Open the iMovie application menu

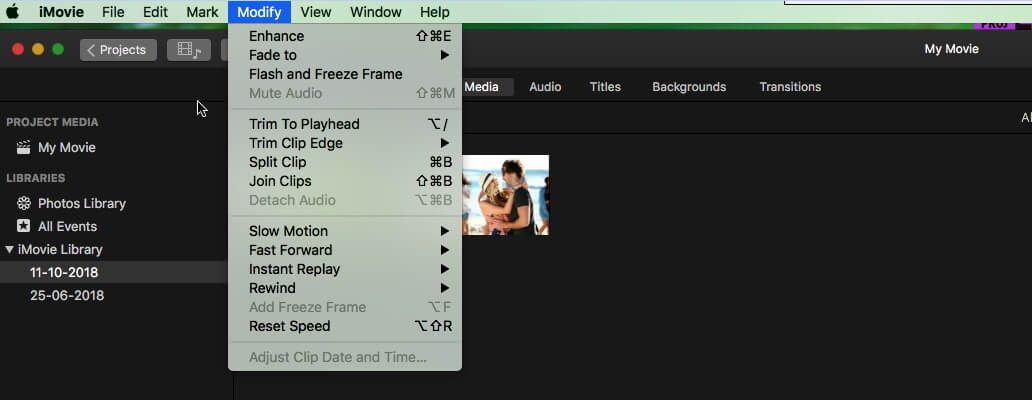61,12
